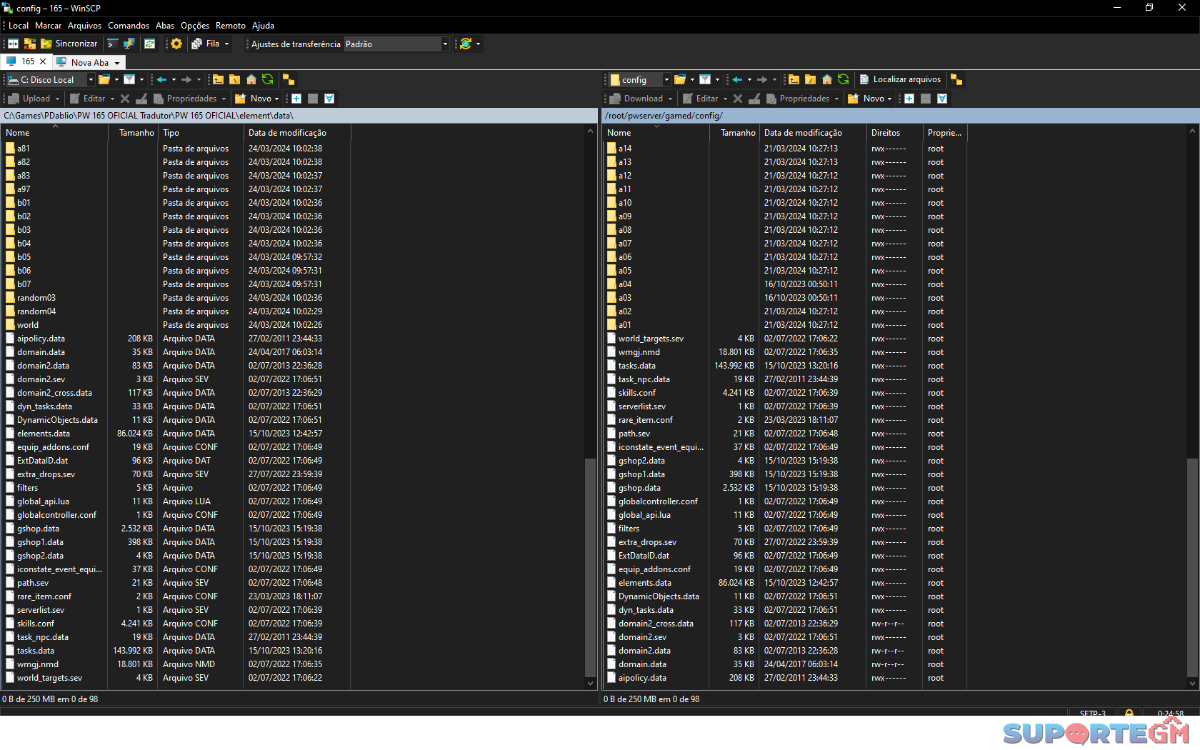The width and height of the screenshot is (1200, 750).
Task: Click the remote panel directory tree icon
Action: (x=956, y=79)
